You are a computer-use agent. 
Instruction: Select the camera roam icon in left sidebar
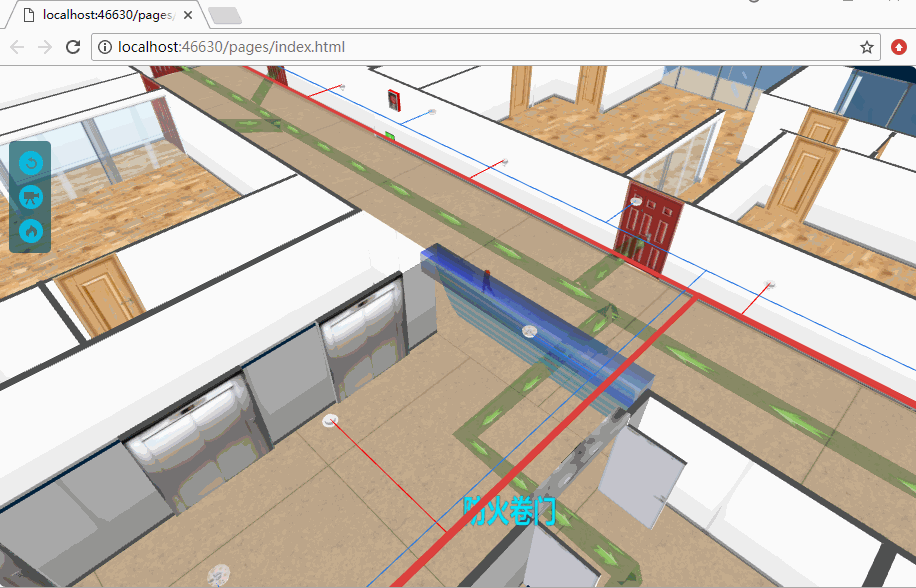click(x=30, y=197)
